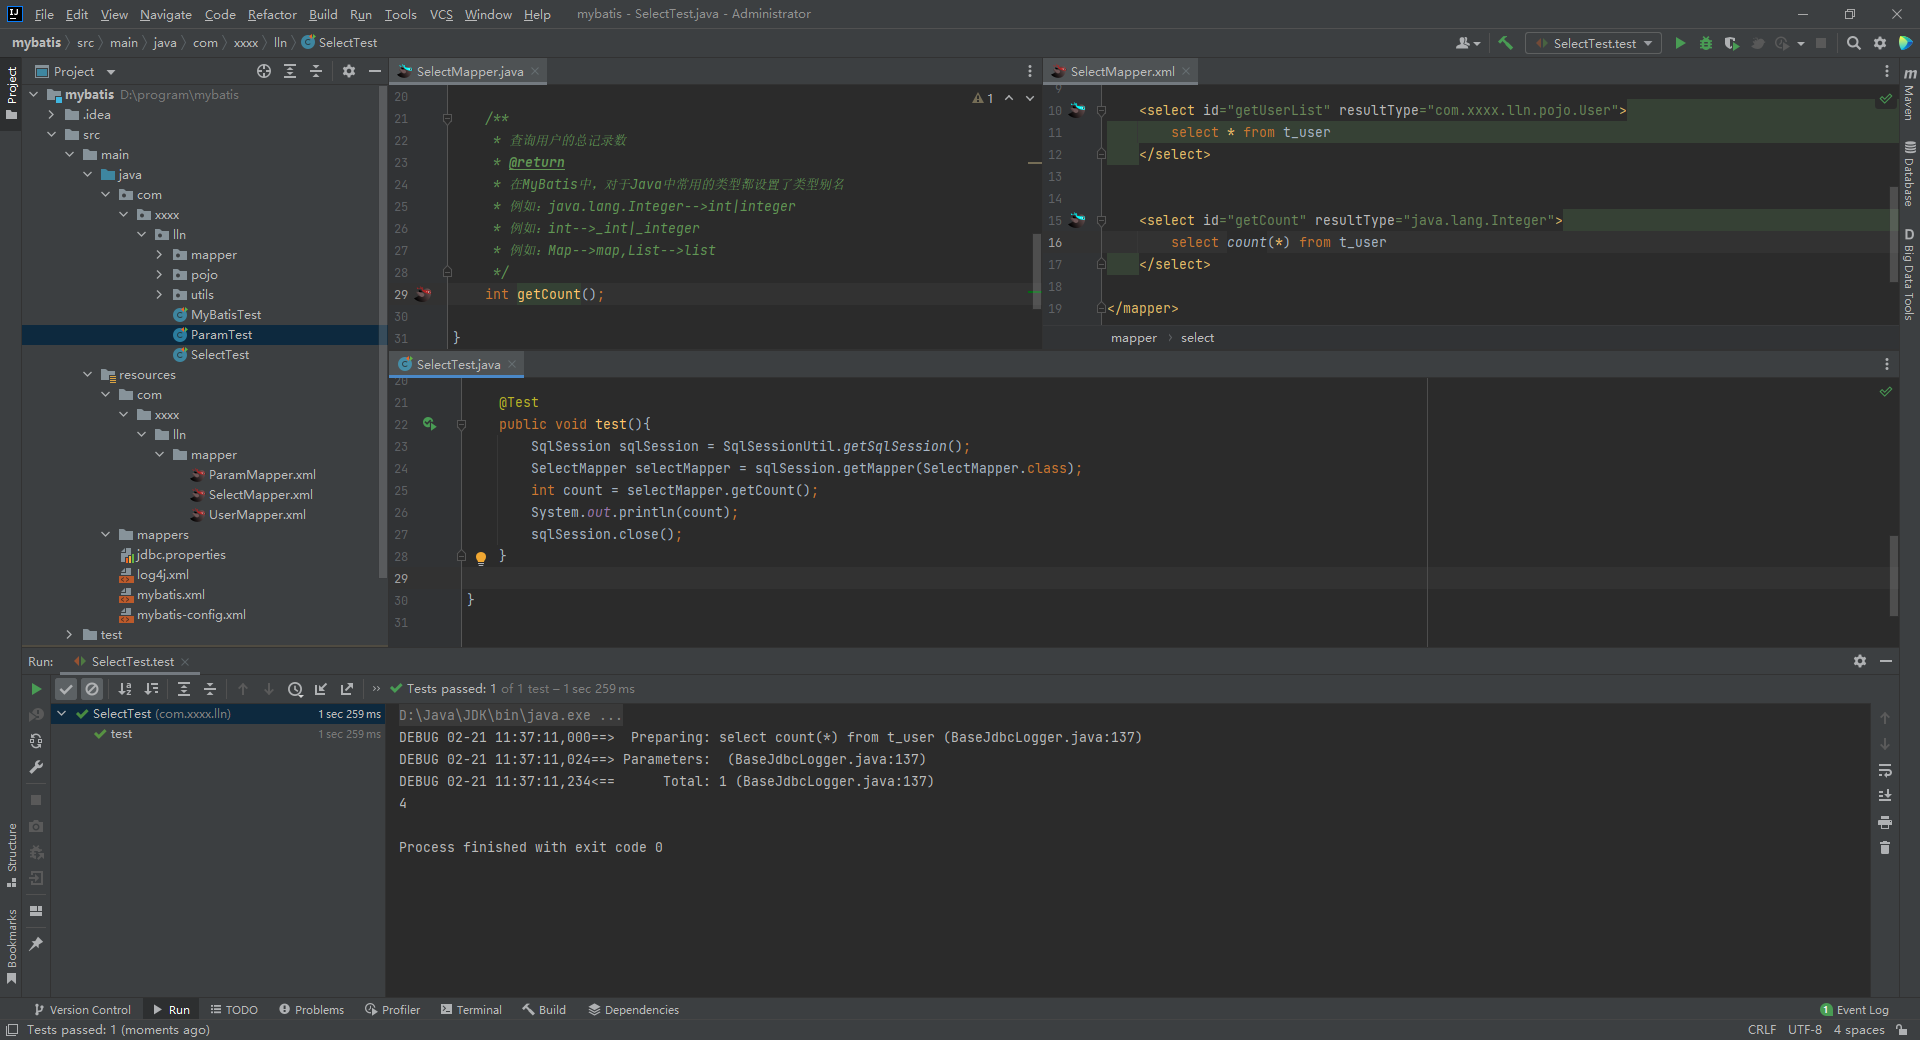Open the Terminal tool window
Image resolution: width=1920 pixels, height=1040 pixels.
click(x=471, y=1010)
